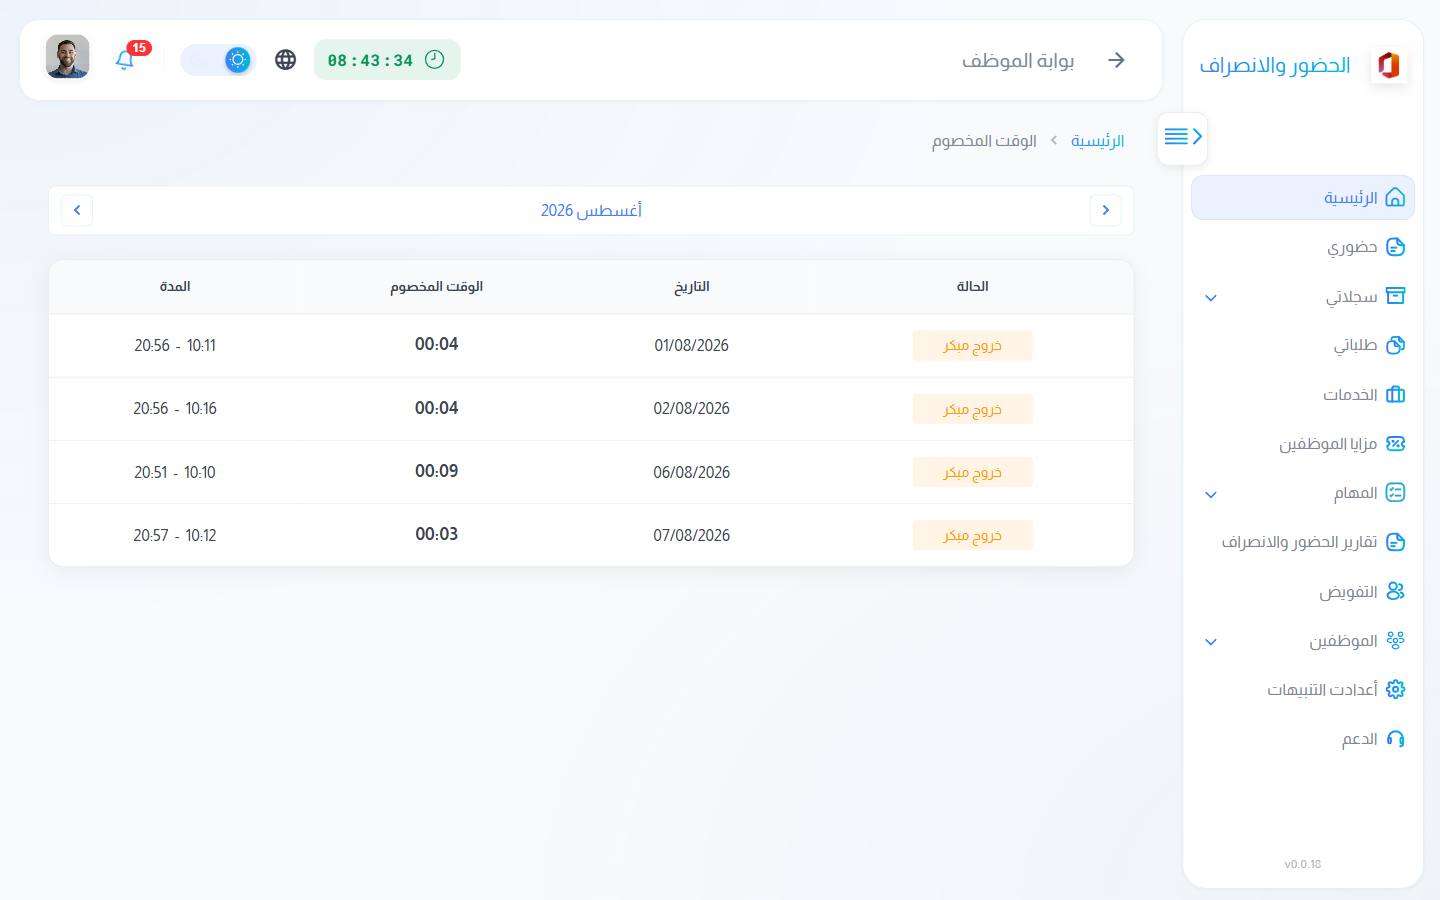Click the الرئيسية breadcrumb link
The width and height of the screenshot is (1440, 900).
click(1098, 141)
